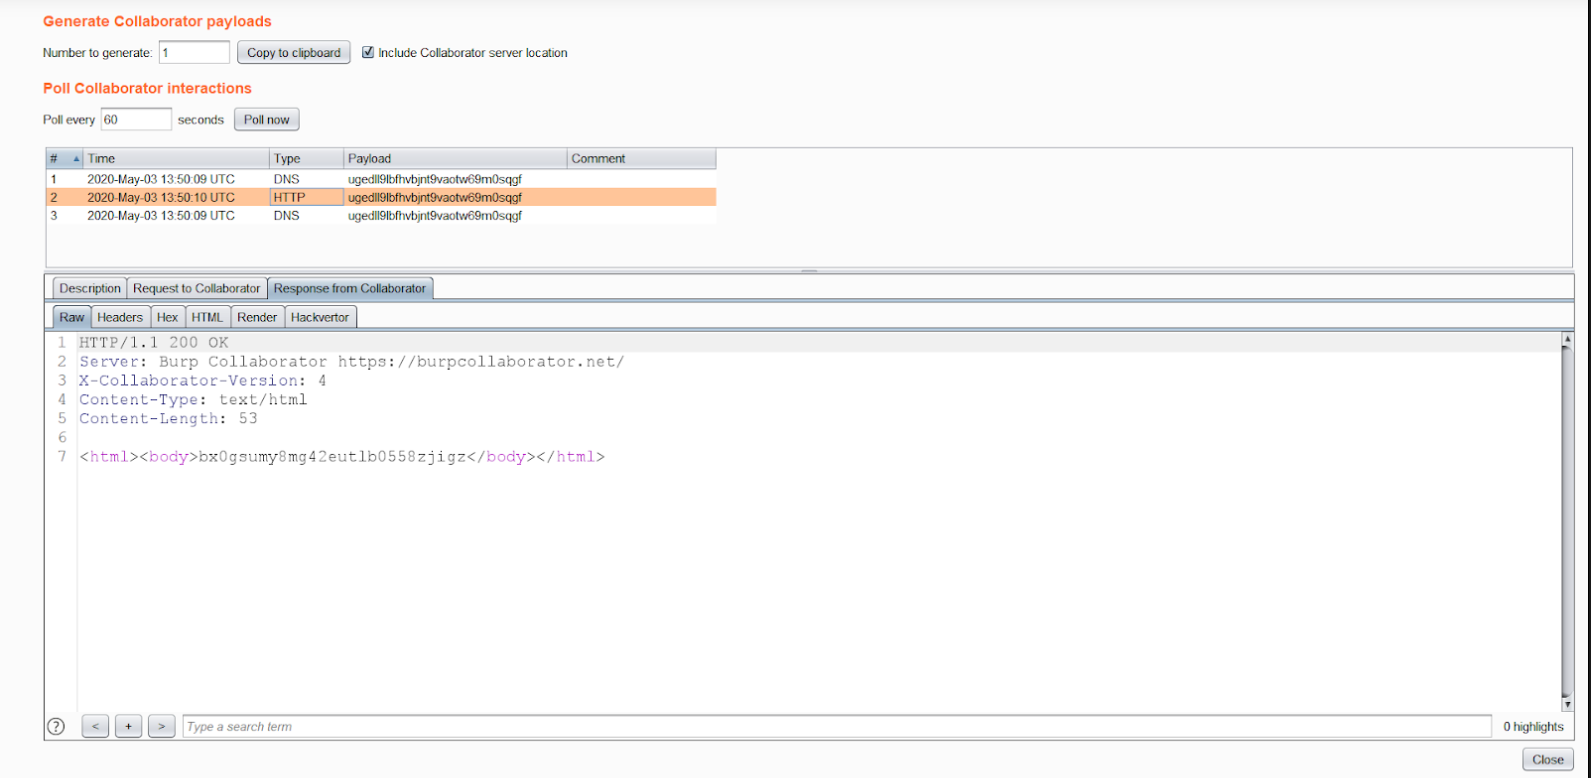Screen dimensions: 1591x778
Task: Focus the Poll every seconds field
Action: (136, 119)
